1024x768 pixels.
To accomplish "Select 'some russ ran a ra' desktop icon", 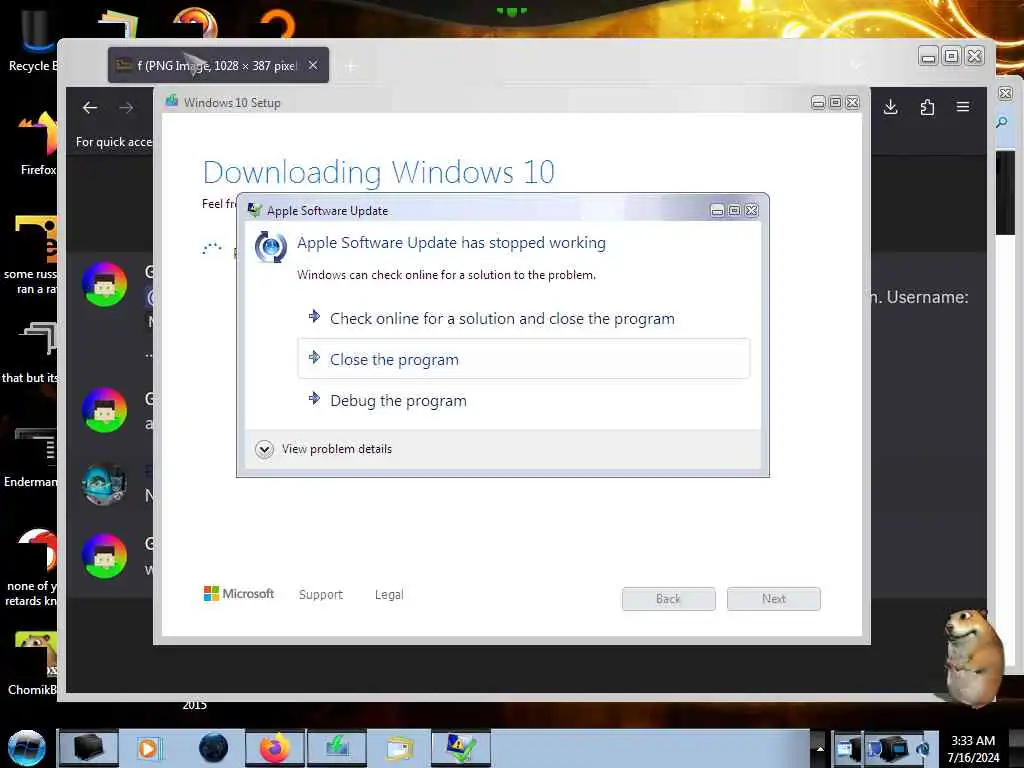I will coord(30,255).
